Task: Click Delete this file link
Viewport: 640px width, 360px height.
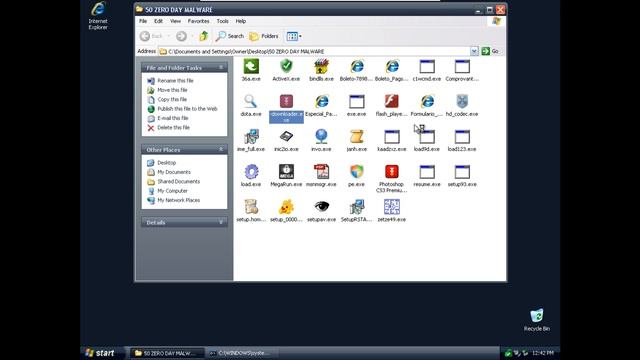Action: pyautogui.click(x=173, y=128)
